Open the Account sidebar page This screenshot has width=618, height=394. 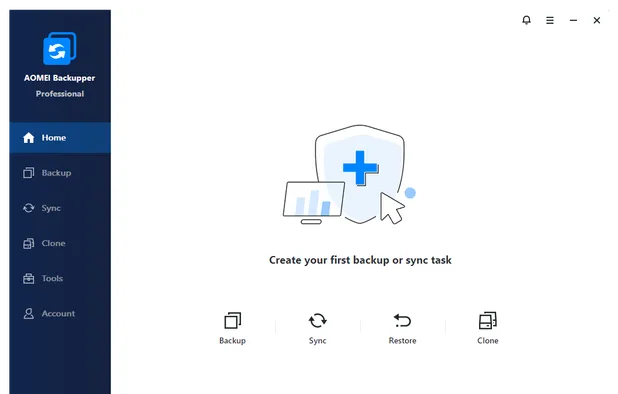coord(60,314)
